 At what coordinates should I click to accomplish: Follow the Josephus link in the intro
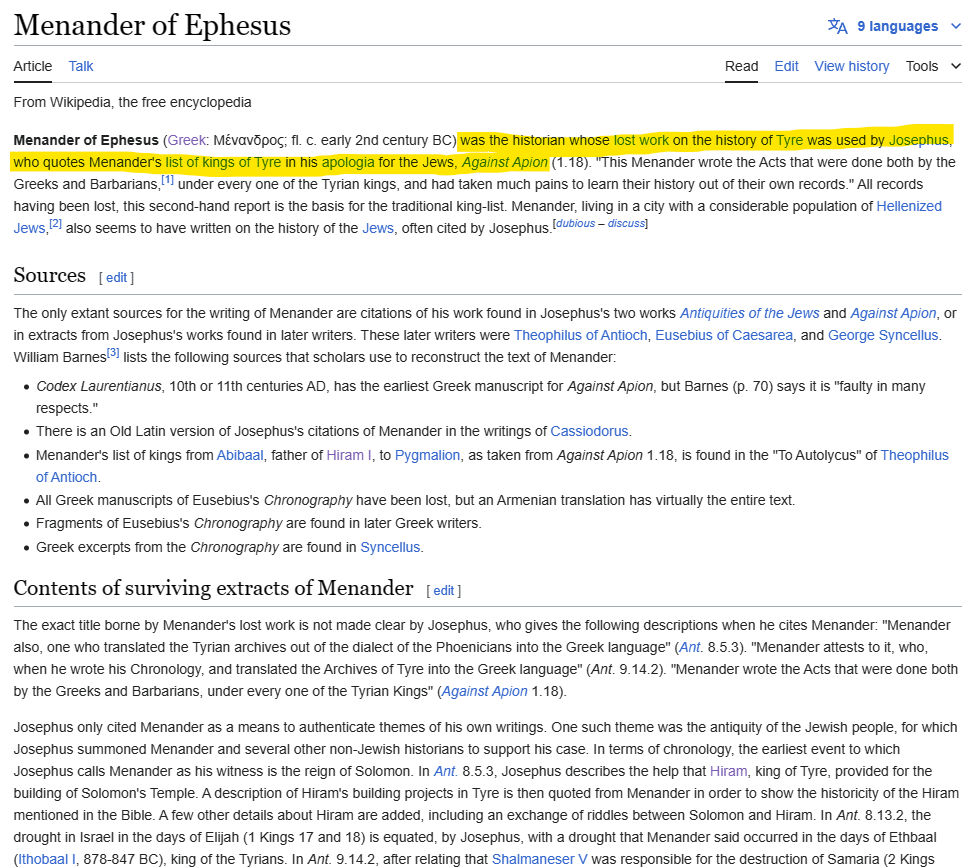[x=919, y=140]
